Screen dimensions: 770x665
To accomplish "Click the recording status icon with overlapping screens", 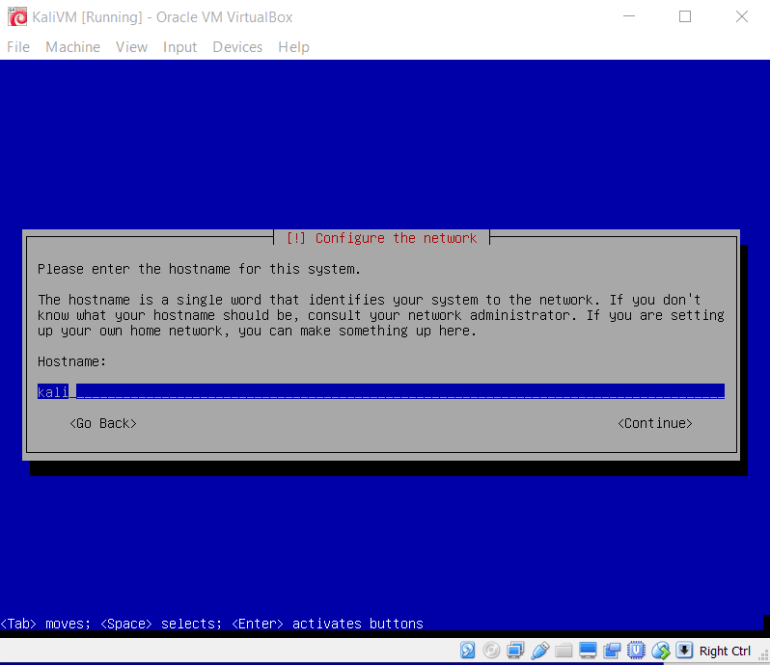I will click(x=612, y=650).
